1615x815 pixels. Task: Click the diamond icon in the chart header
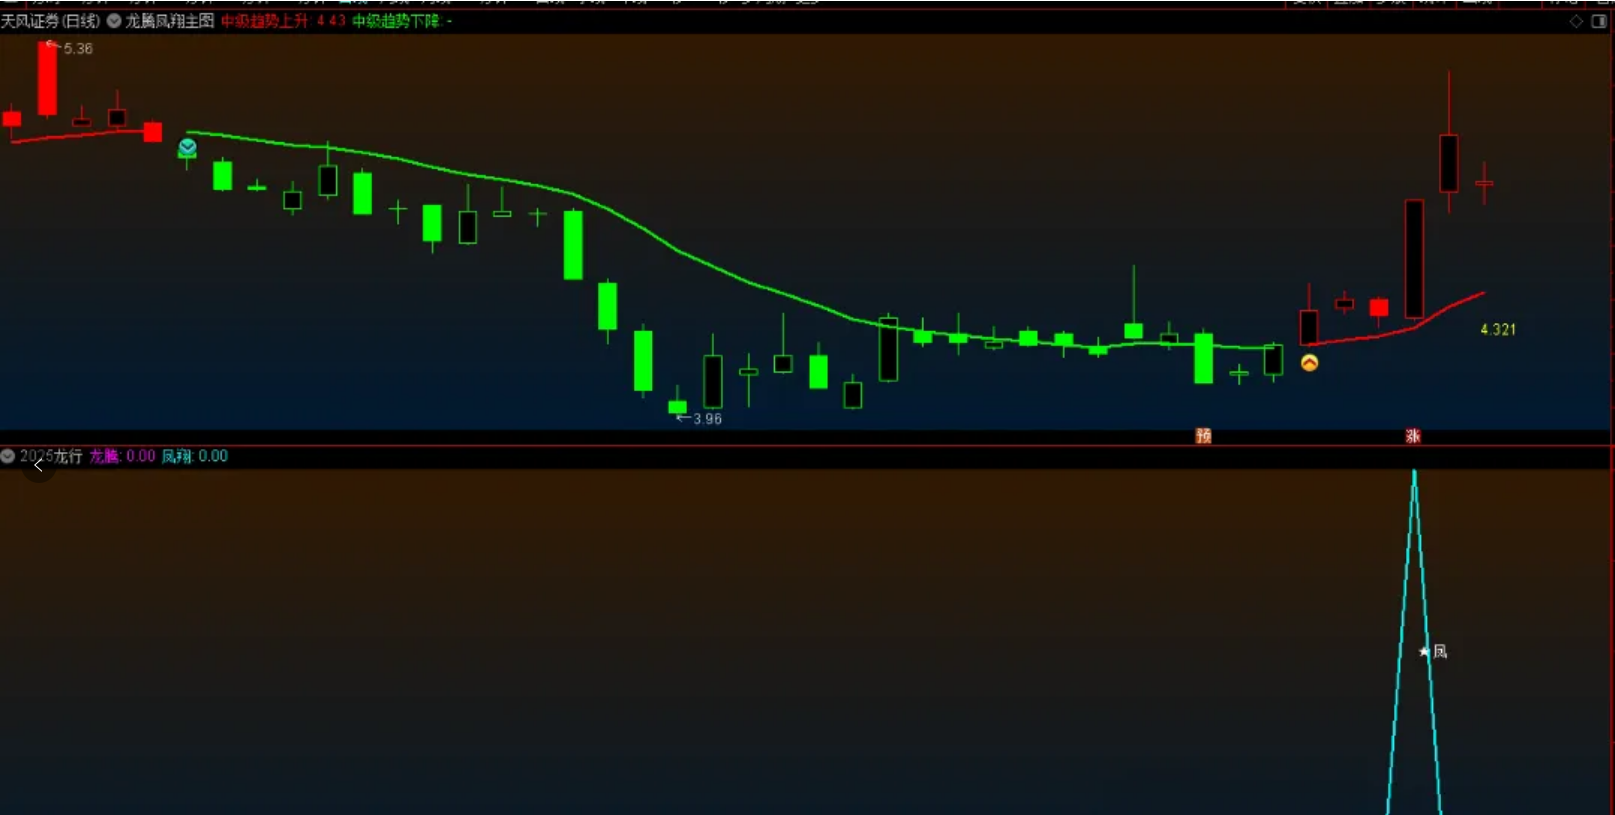(1576, 21)
